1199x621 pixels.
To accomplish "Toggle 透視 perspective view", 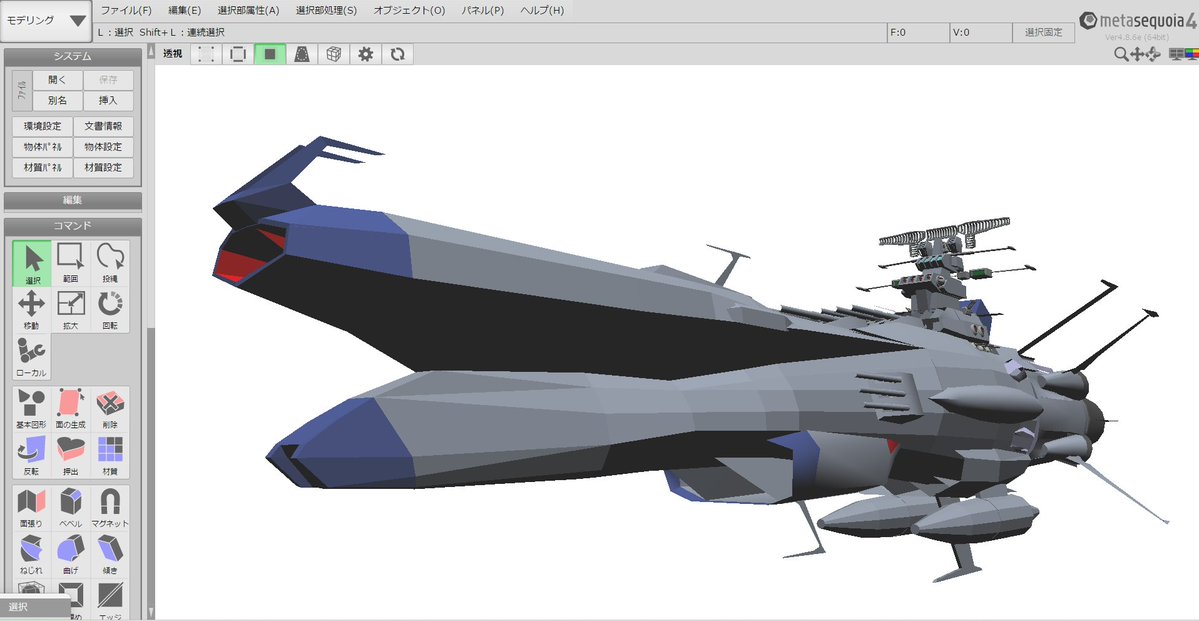I will 173,54.
